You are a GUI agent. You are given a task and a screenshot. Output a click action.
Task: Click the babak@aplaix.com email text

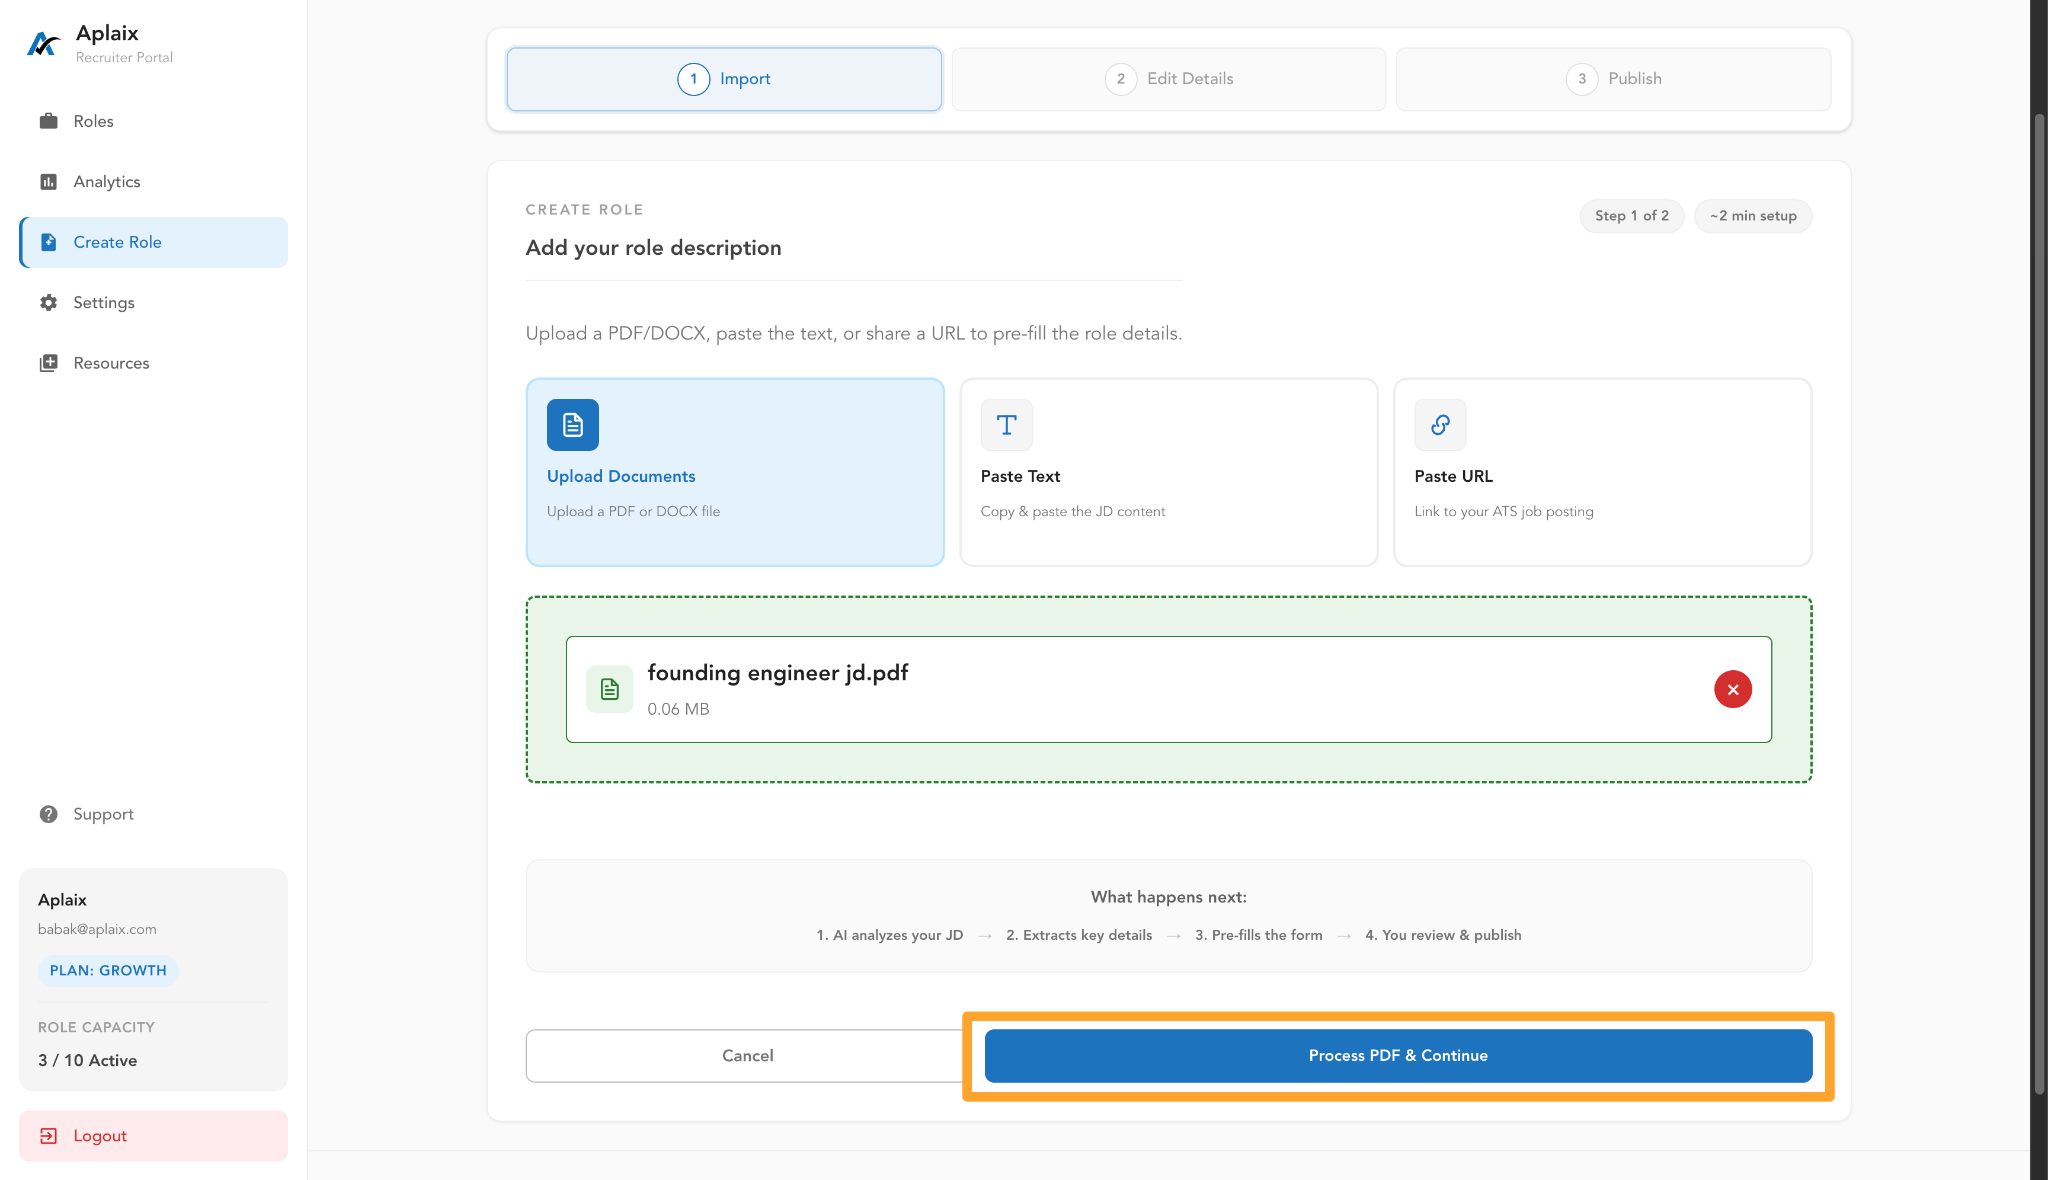(x=97, y=929)
